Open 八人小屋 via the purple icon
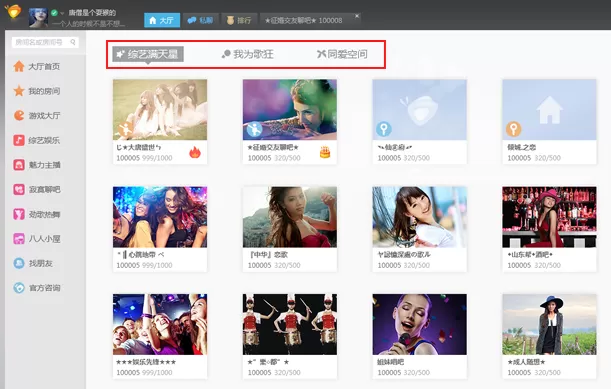 19,239
